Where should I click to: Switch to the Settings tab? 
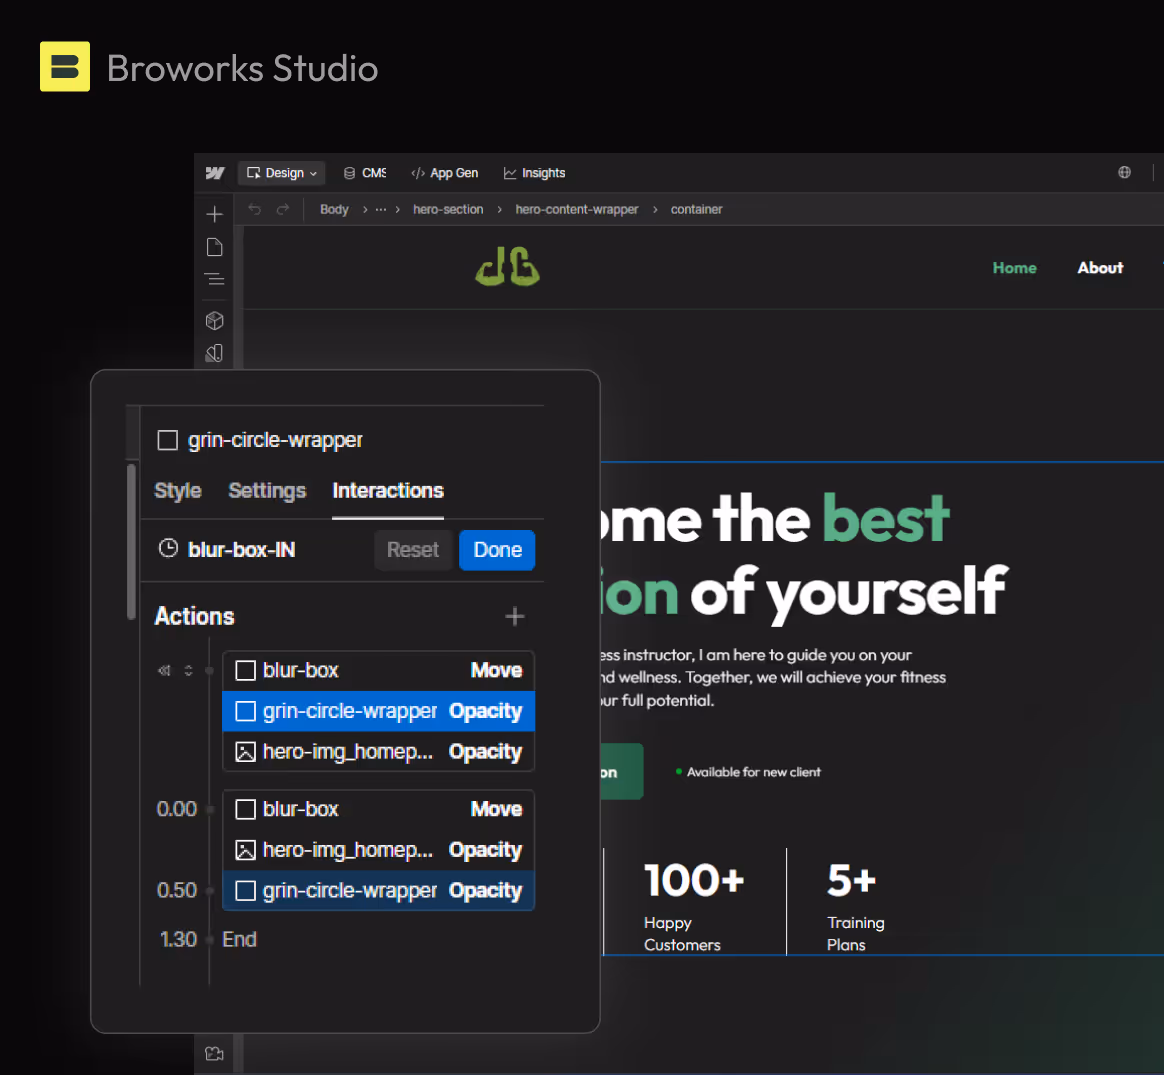(267, 491)
